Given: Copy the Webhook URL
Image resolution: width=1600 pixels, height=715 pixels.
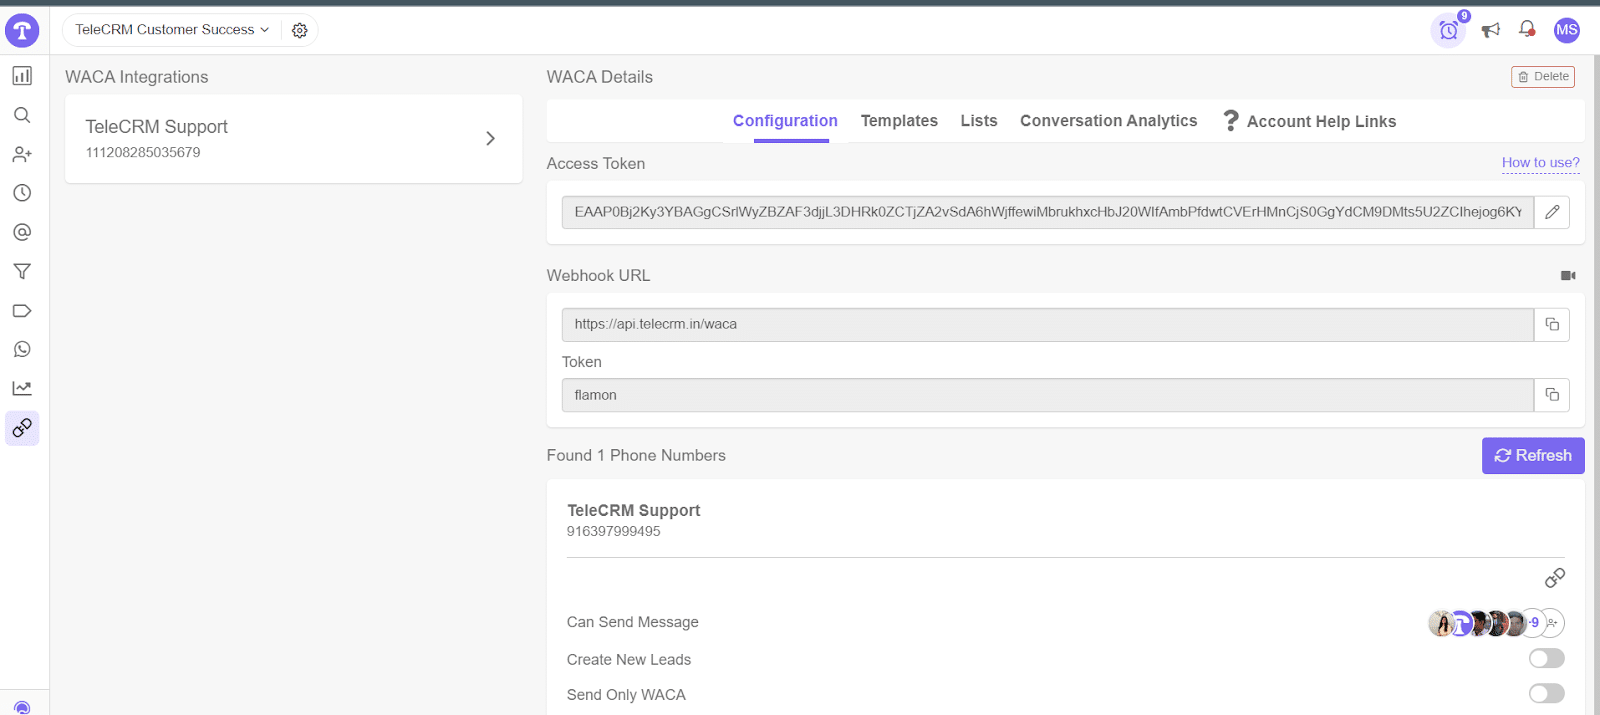Looking at the screenshot, I should 1552,325.
